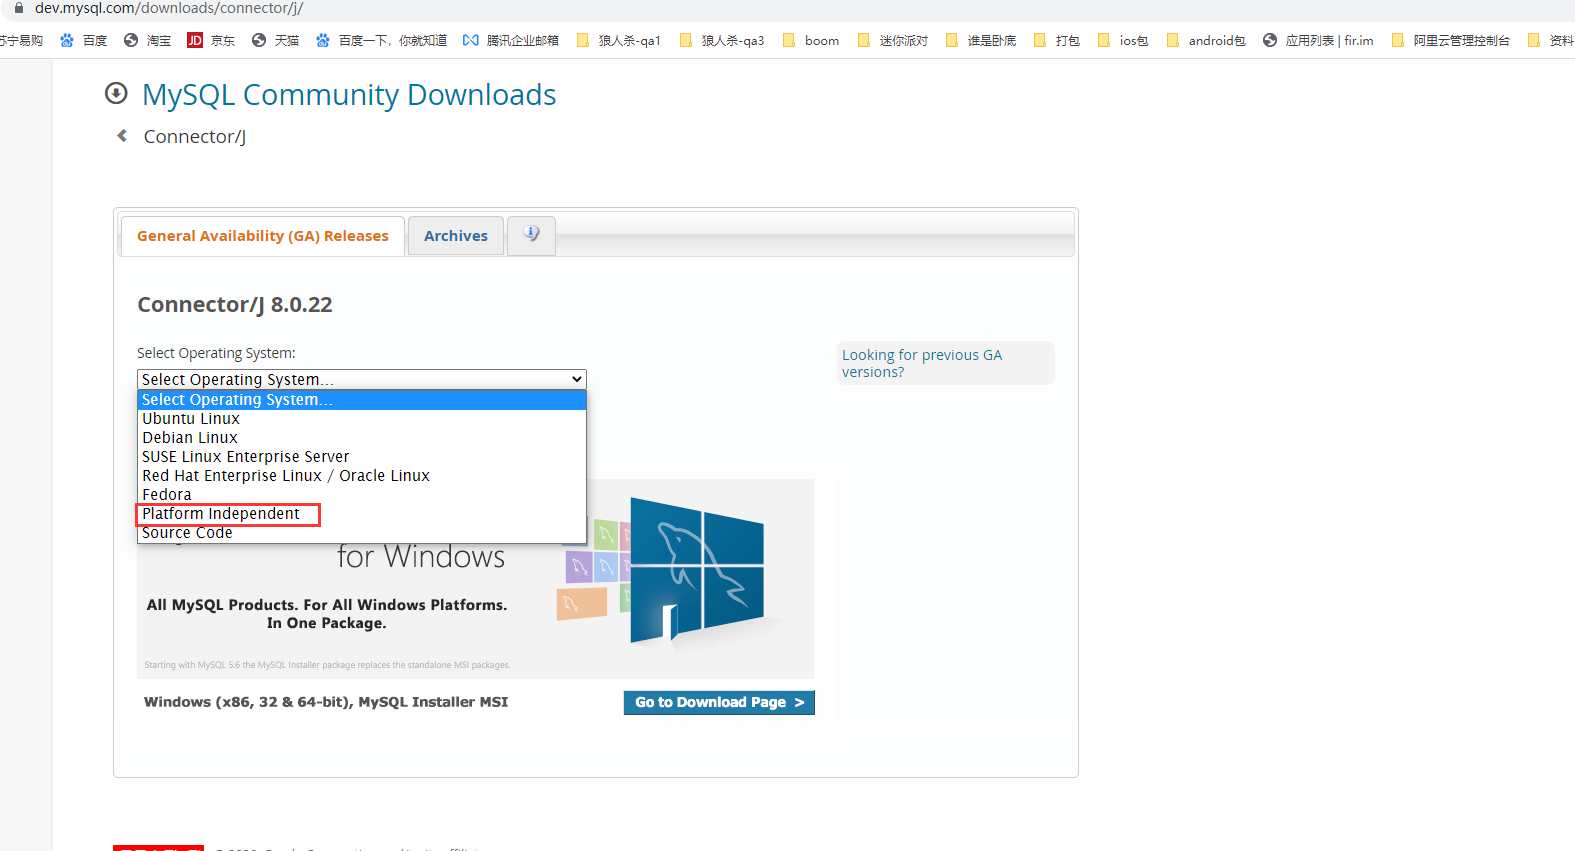Choose Ubuntu Linux from the list
This screenshot has width=1575, height=851.
click(x=361, y=419)
